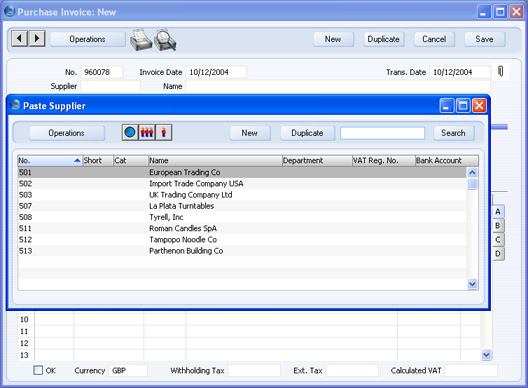Click Cancel button on invoice
Image resolution: width=528 pixels, height=388 pixels.
(x=434, y=39)
